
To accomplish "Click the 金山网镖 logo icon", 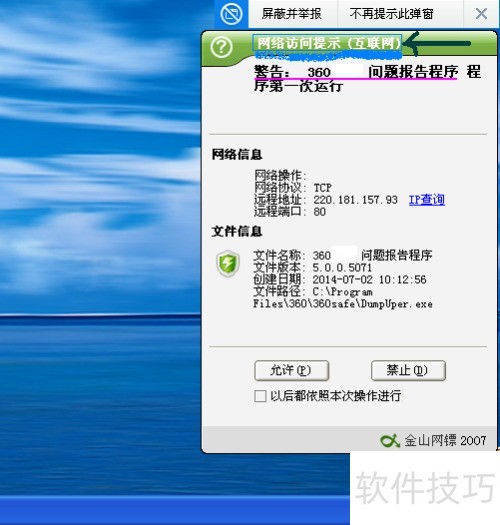I will 390,441.
